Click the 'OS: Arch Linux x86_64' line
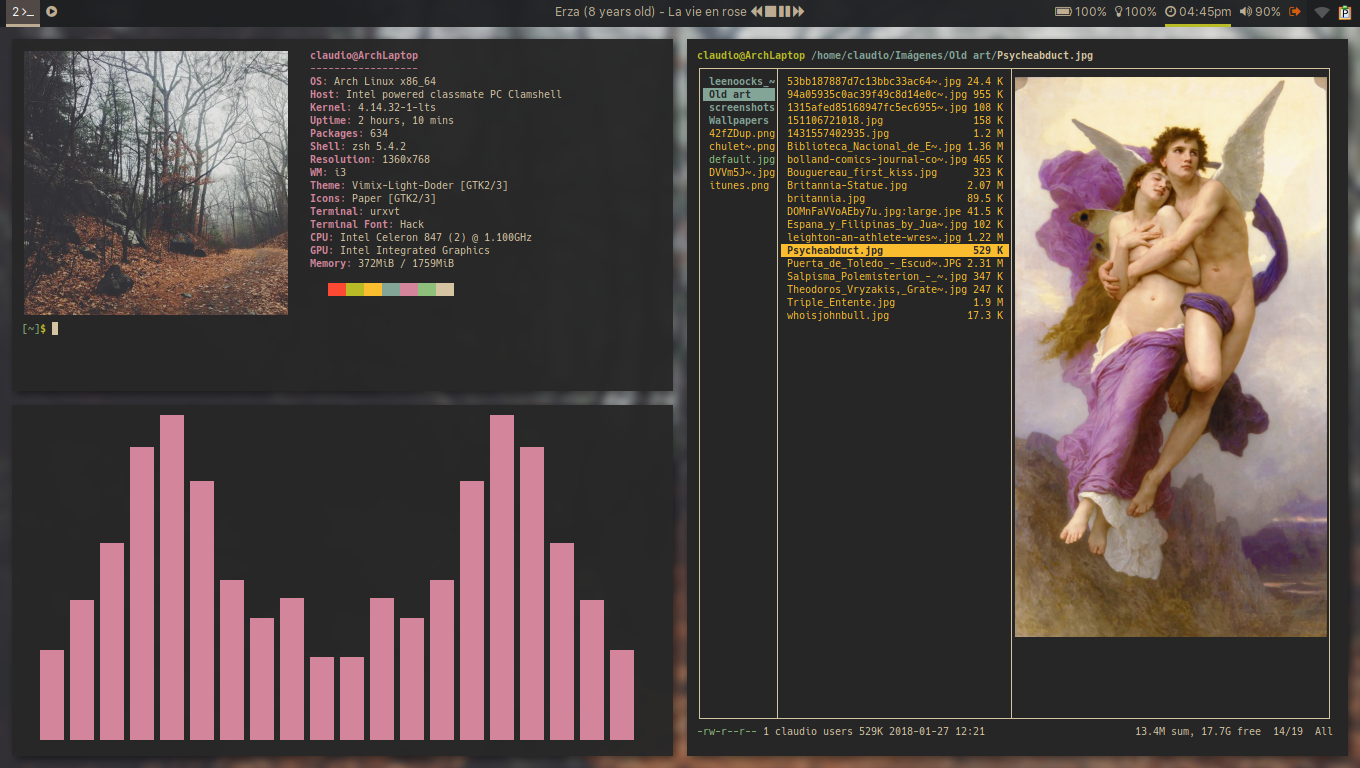Screen dimensions: 1360x768 coord(373,81)
